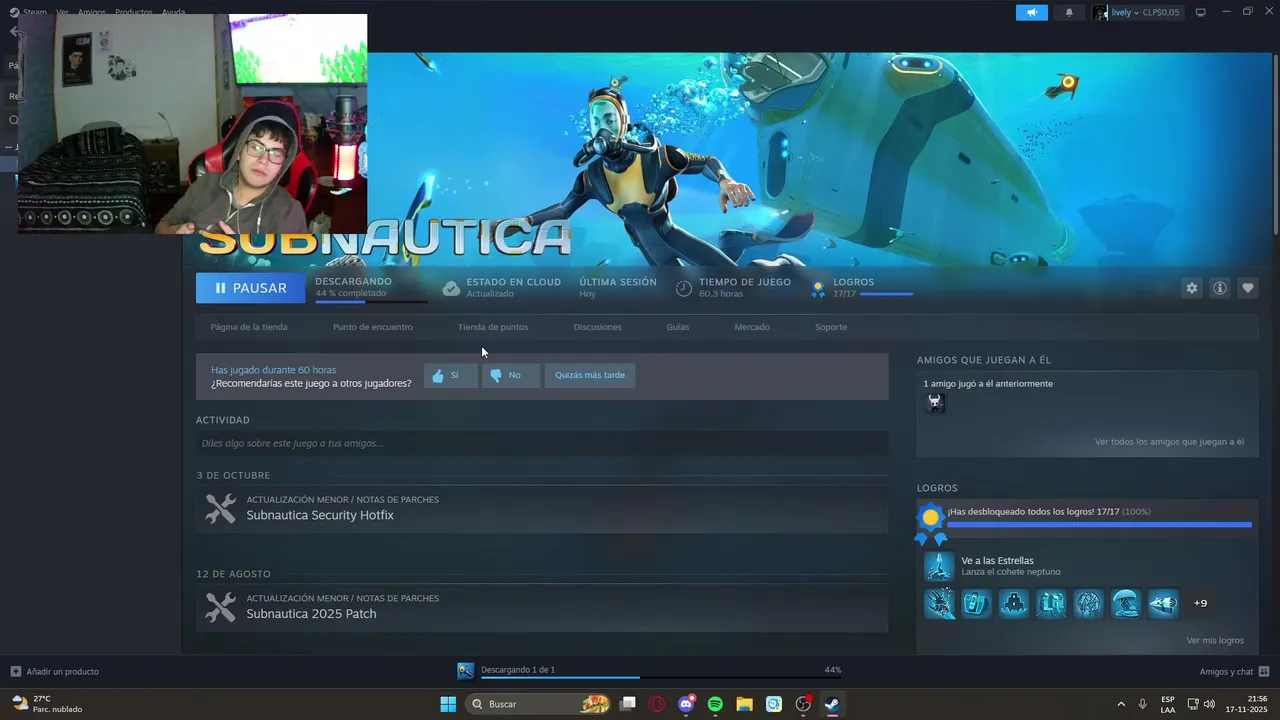Select the creature claw achievement icon
The width and height of the screenshot is (1280, 720).
pos(940,604)
